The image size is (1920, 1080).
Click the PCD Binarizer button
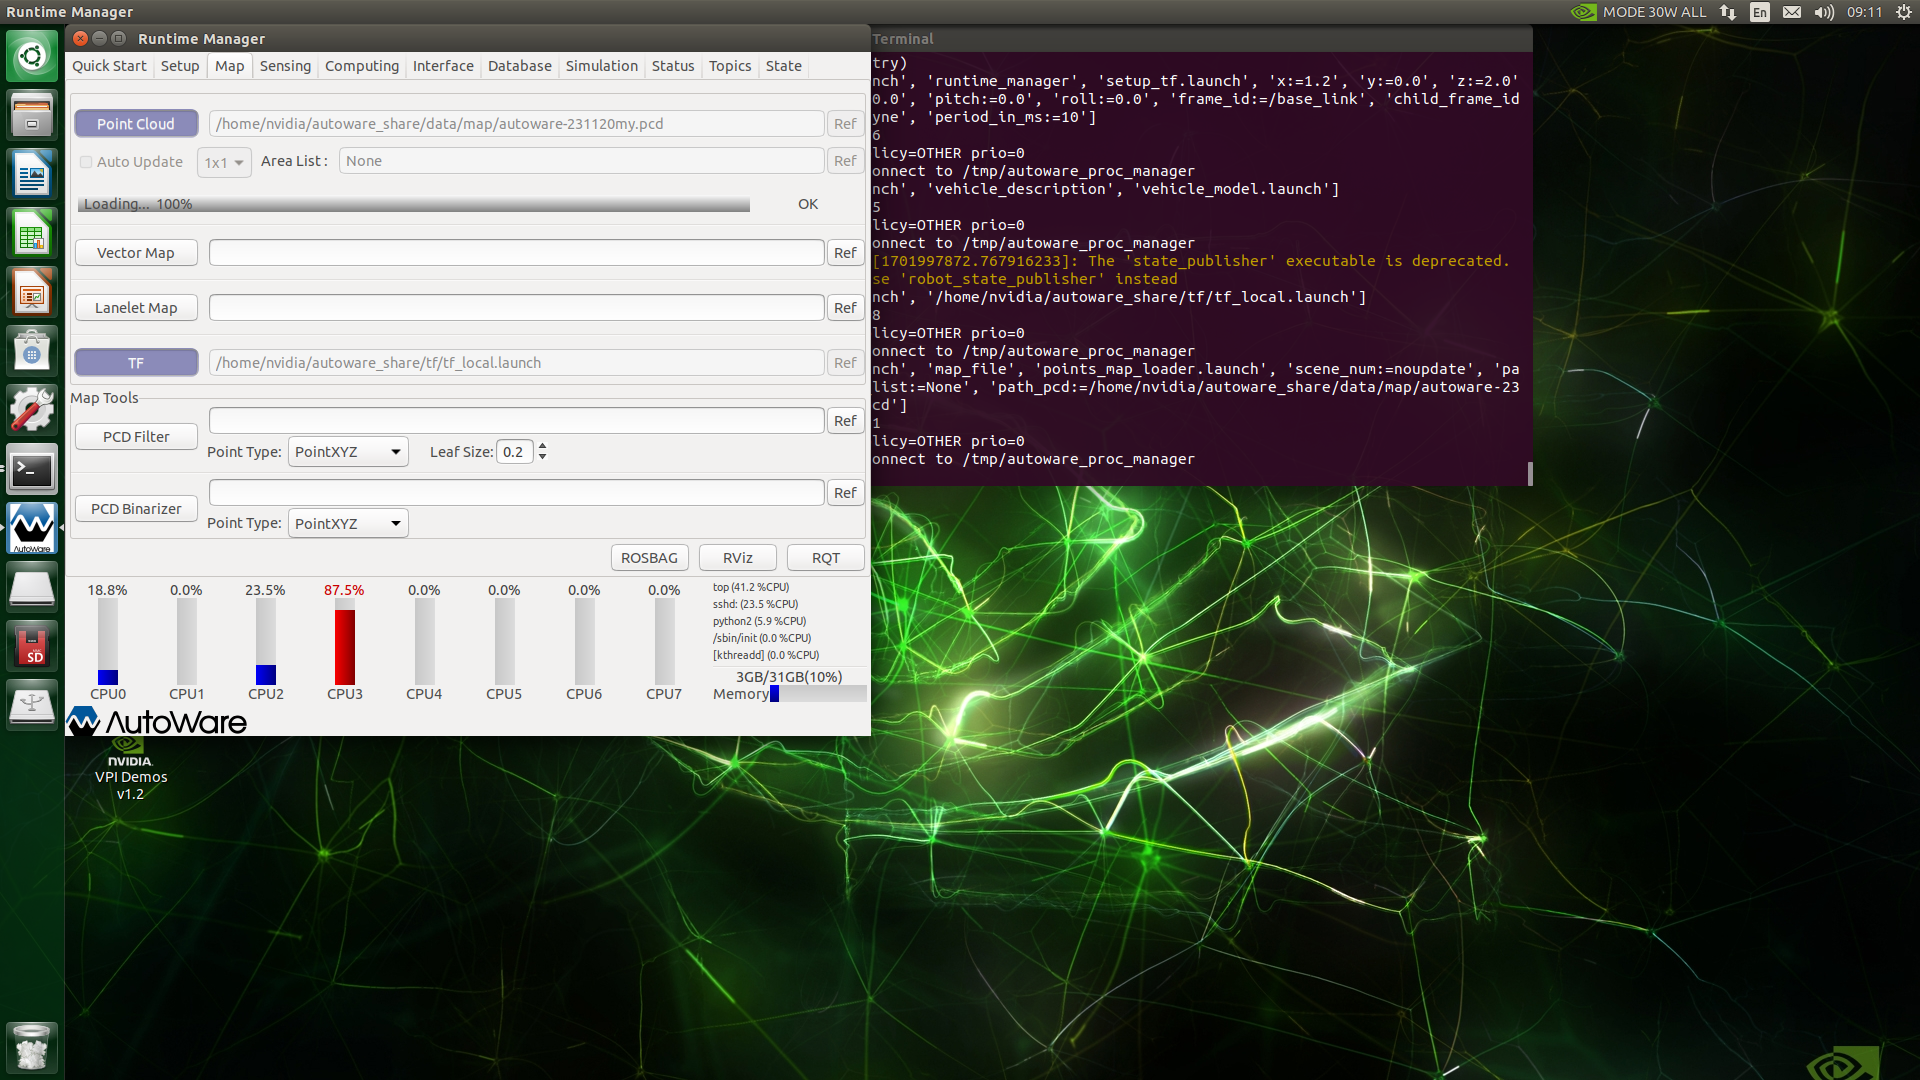[136, 509]
